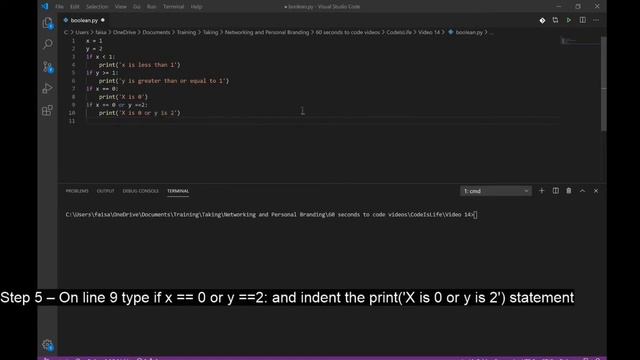Place cursor on empty line 11
Image resolution: width=640 pixels, height=360 pixels.
322,121
